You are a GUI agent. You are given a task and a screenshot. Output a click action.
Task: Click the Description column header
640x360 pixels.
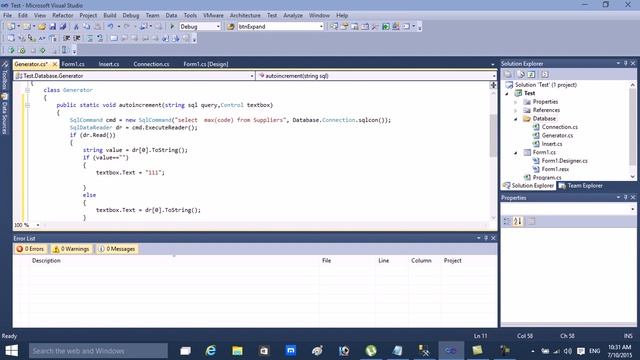point(46,260)
